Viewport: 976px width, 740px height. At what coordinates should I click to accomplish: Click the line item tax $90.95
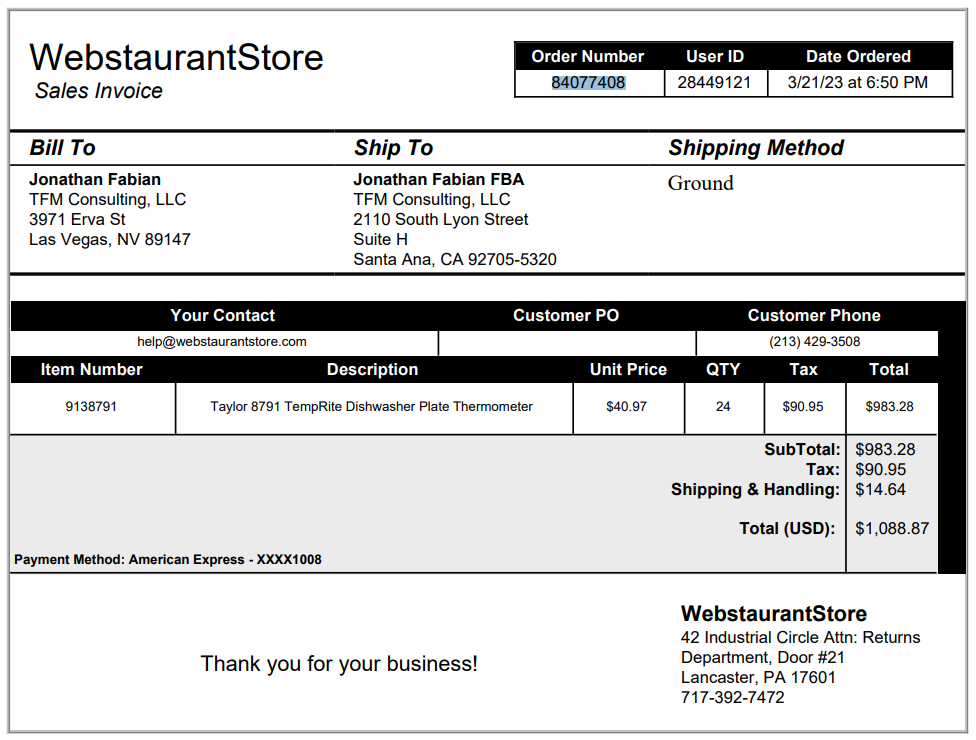pyautogui.click(x=803, y=406)
